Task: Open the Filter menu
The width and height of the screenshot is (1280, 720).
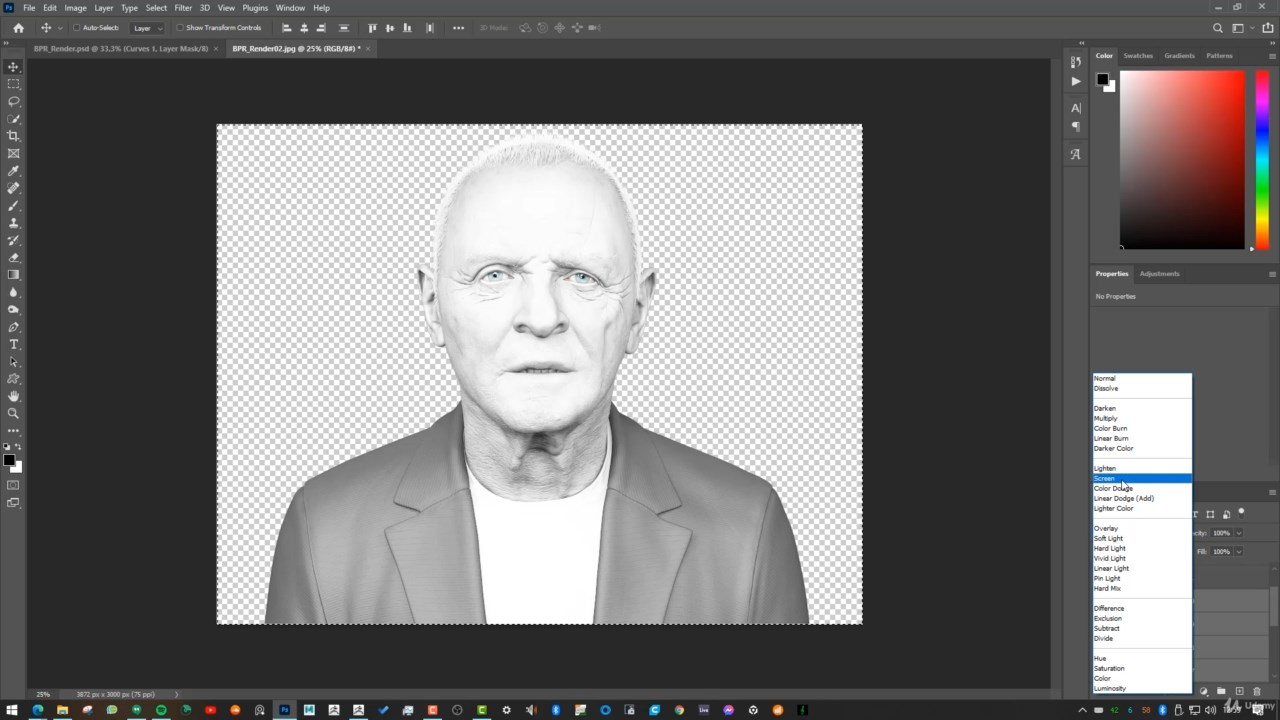Action: point(183,8)
